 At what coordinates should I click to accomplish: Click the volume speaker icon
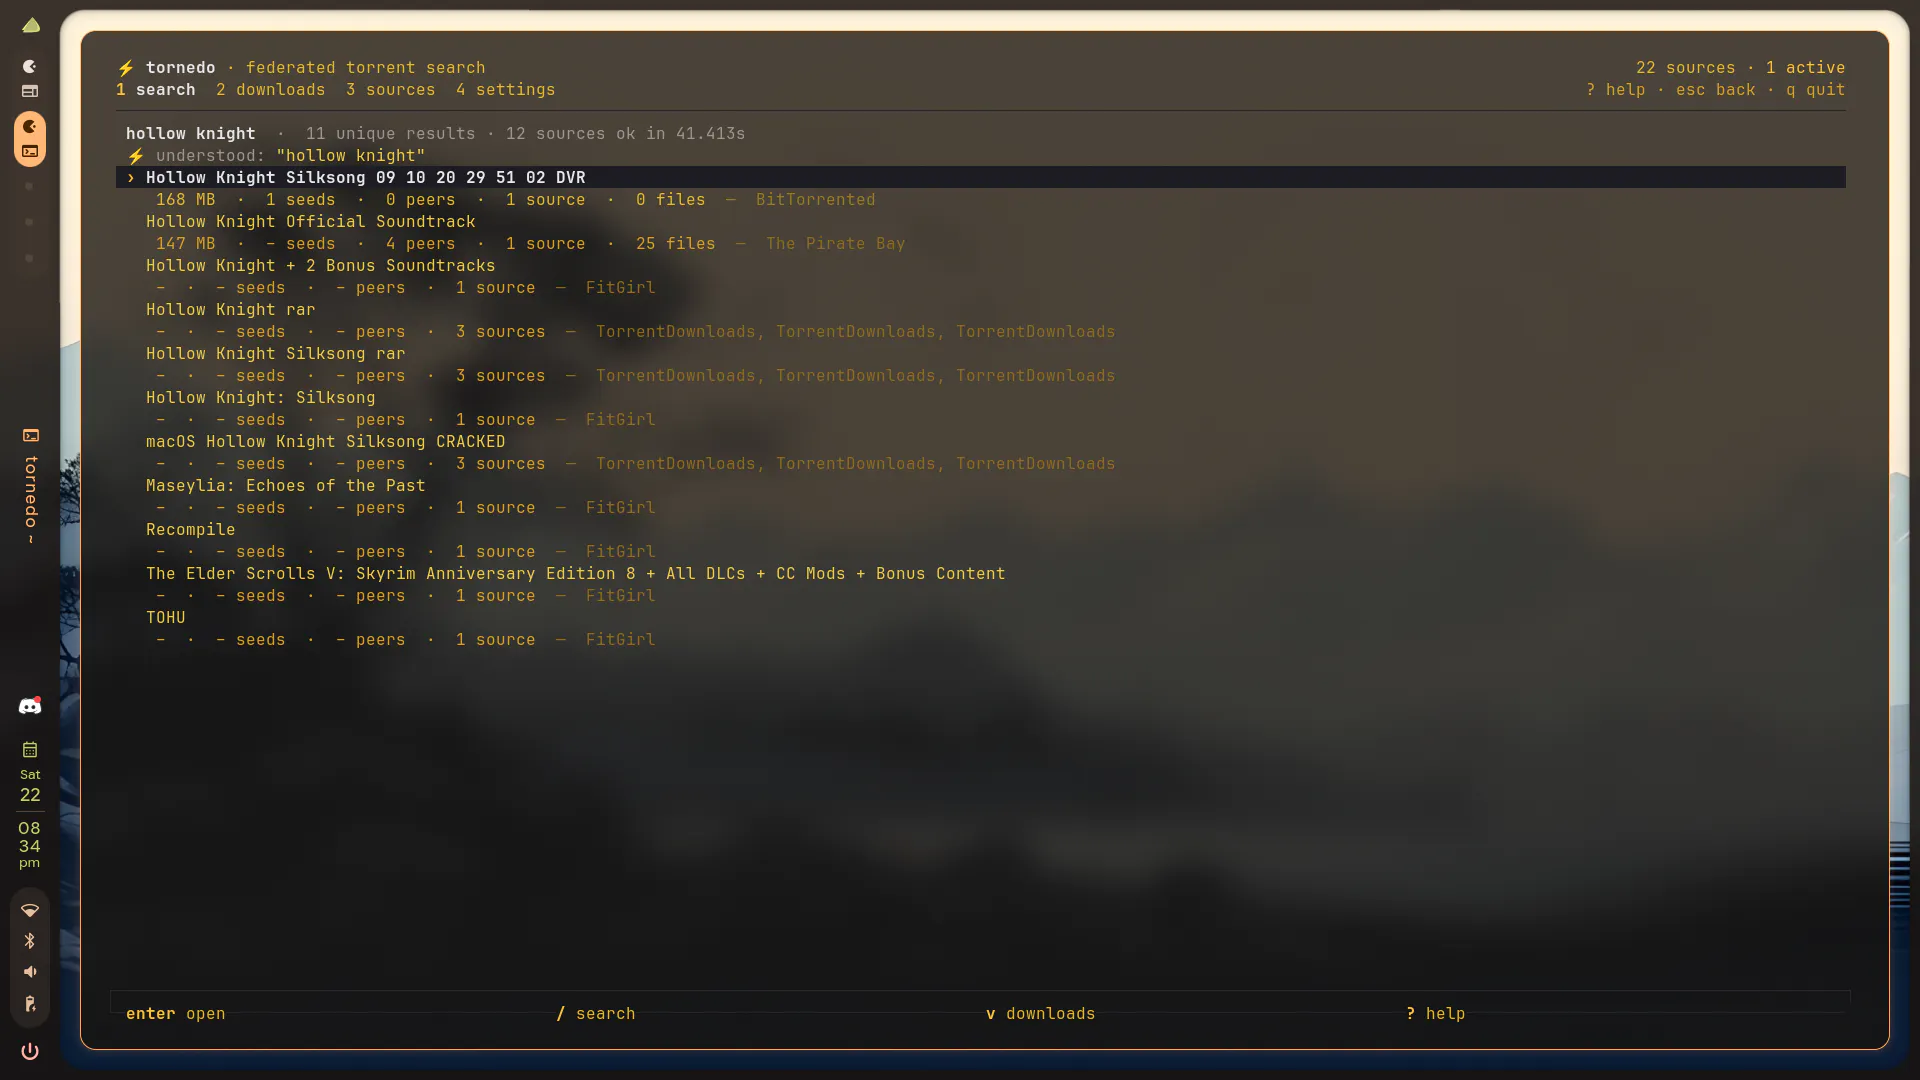pyautogui.click(x=30, y=972)
